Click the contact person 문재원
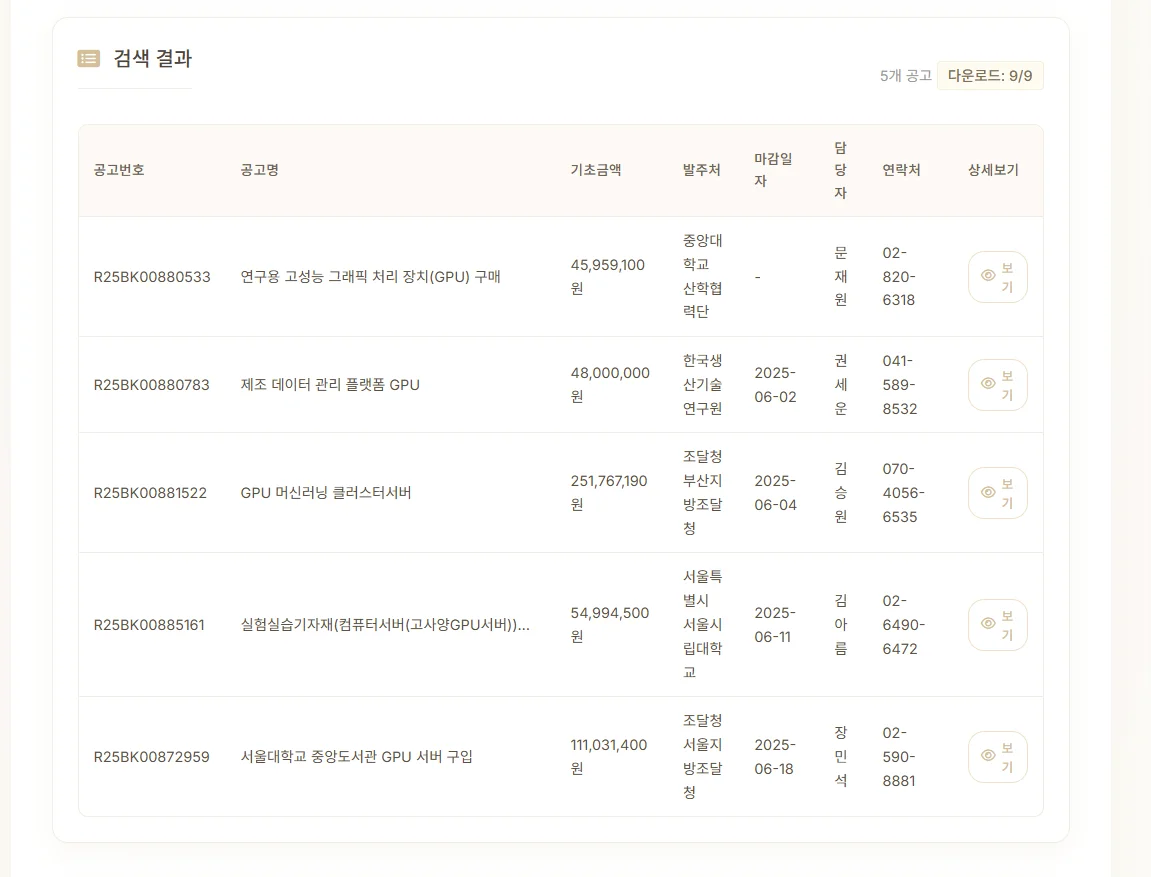Screen dimensions: 1151x877 click(840, 277)
